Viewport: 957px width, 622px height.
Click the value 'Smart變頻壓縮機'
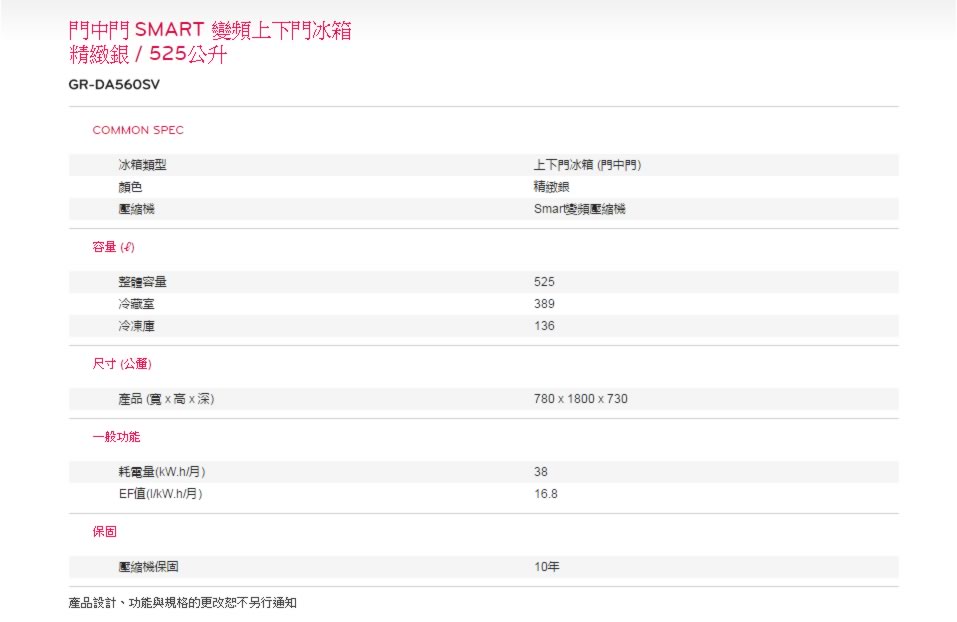point(579,209)
